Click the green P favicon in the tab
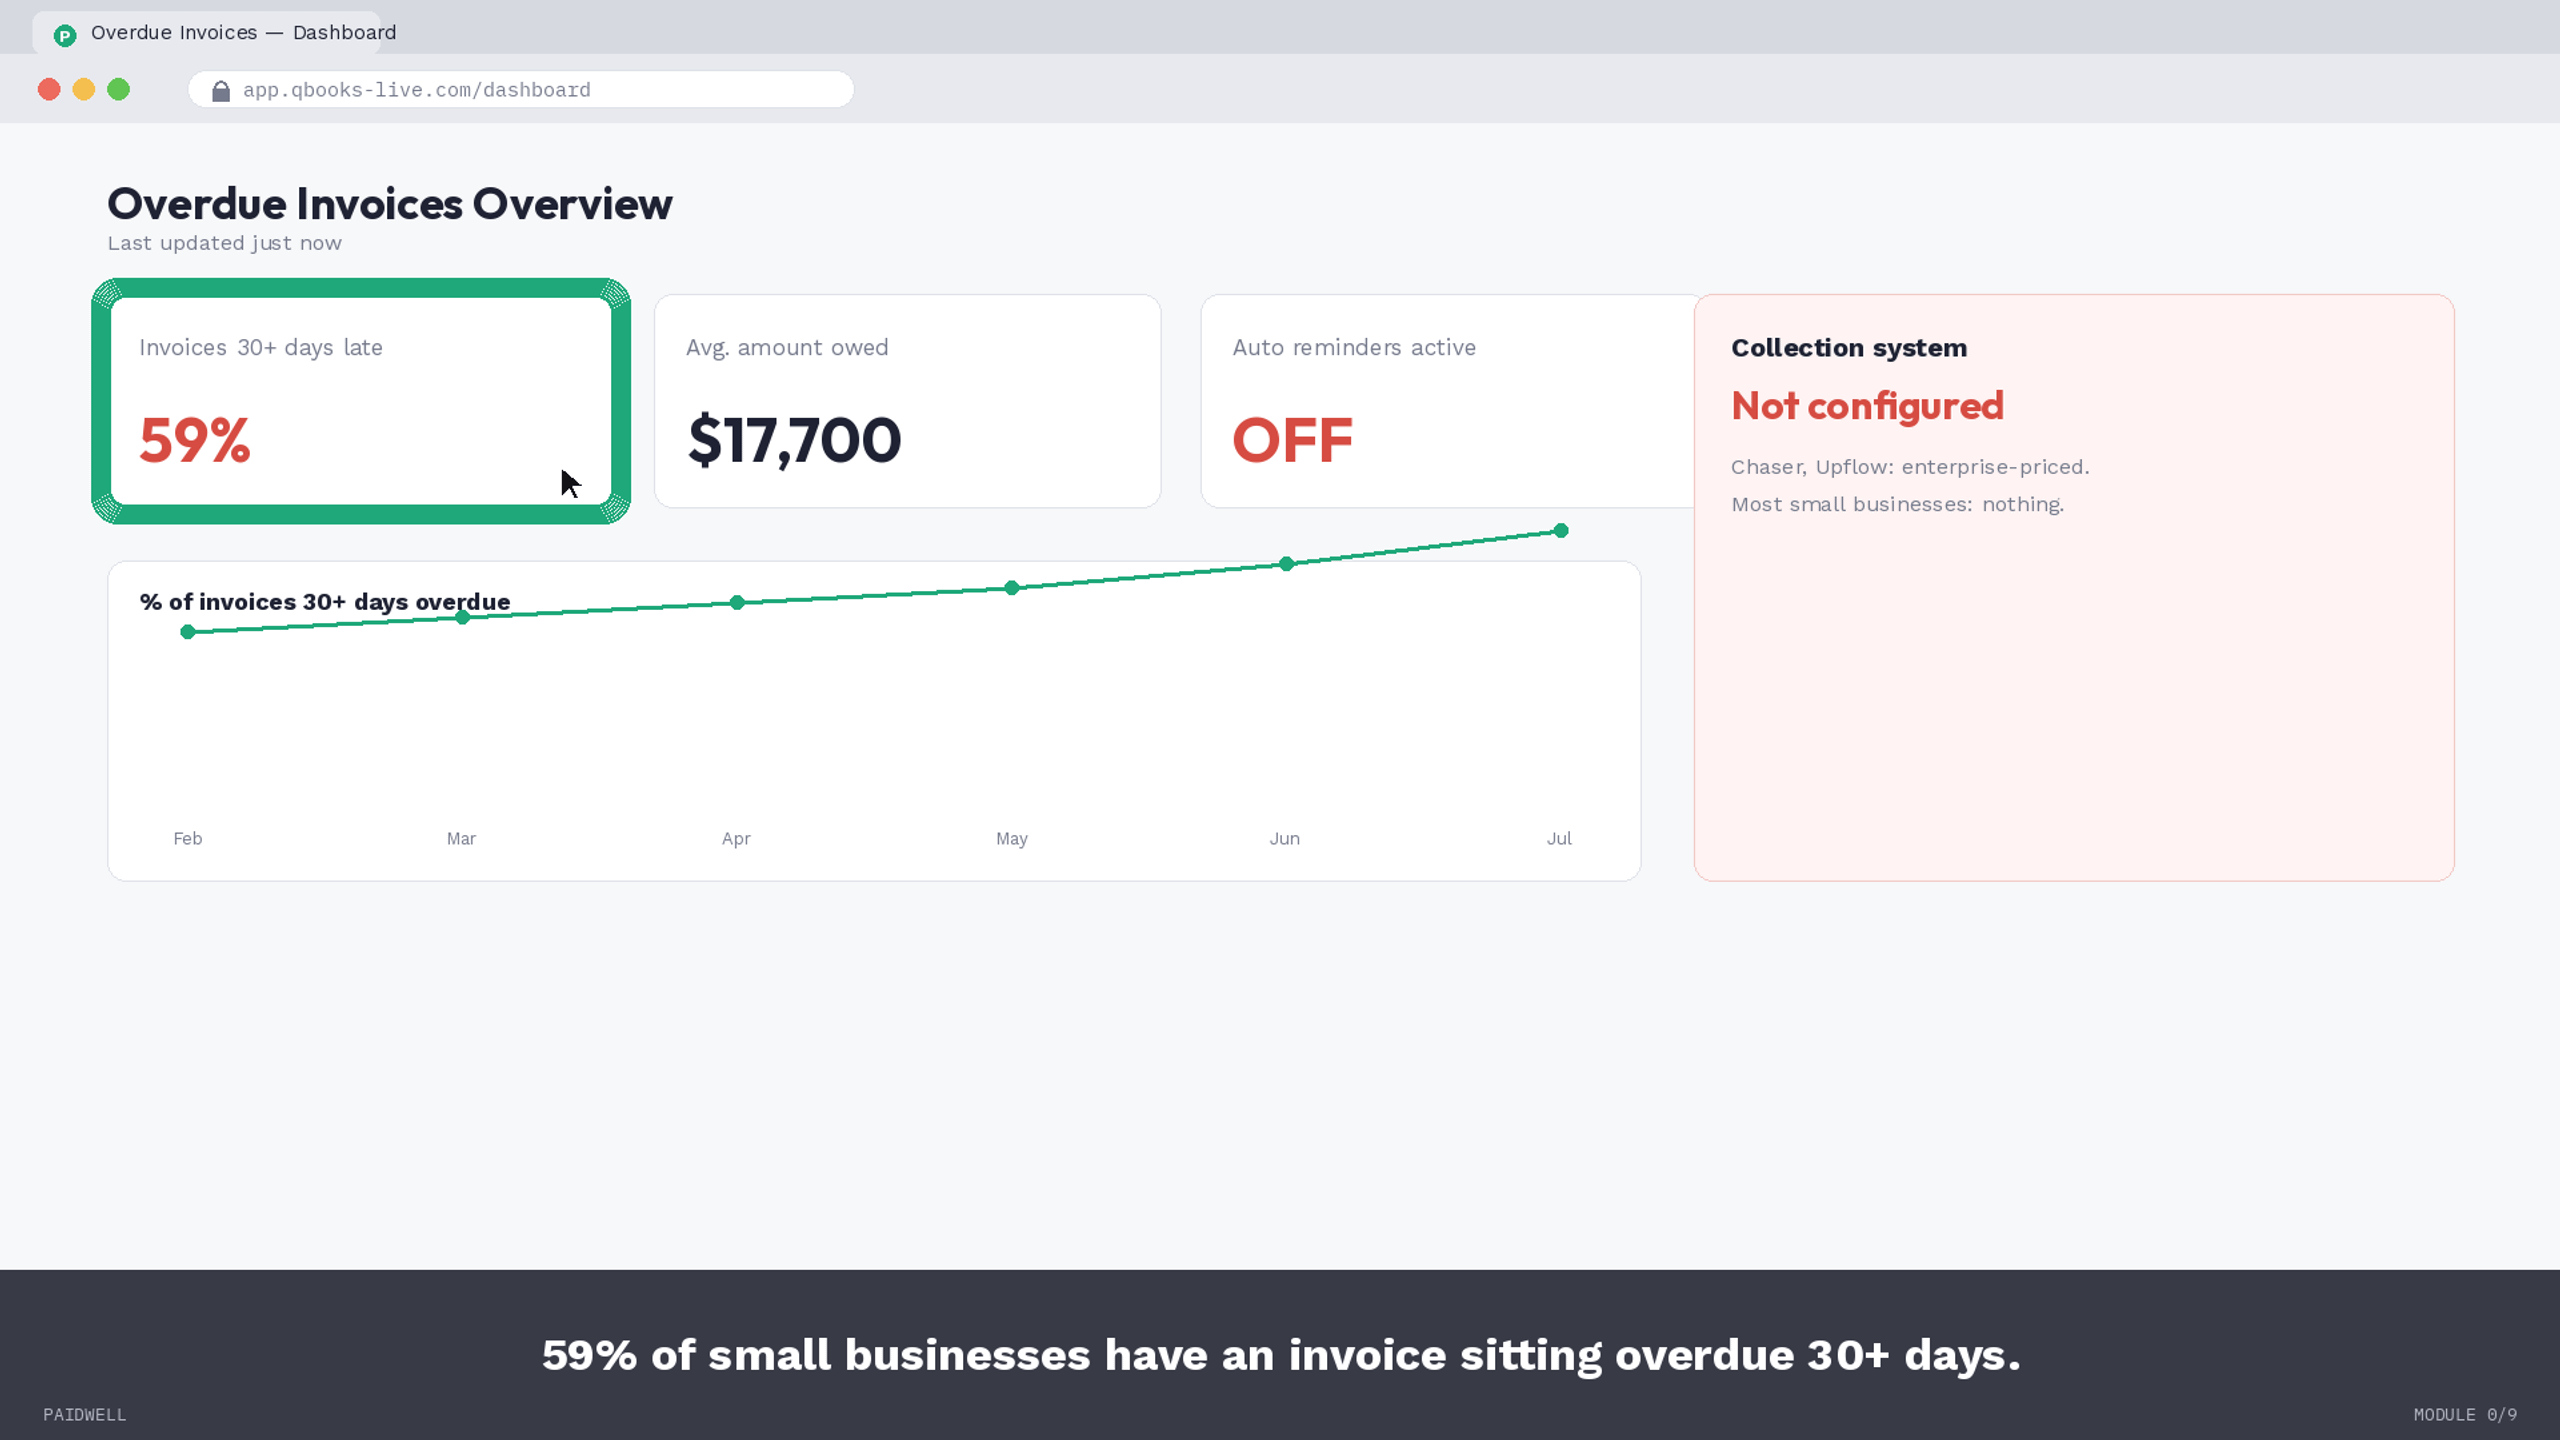 pyautogui.click(x=65, y=36)
